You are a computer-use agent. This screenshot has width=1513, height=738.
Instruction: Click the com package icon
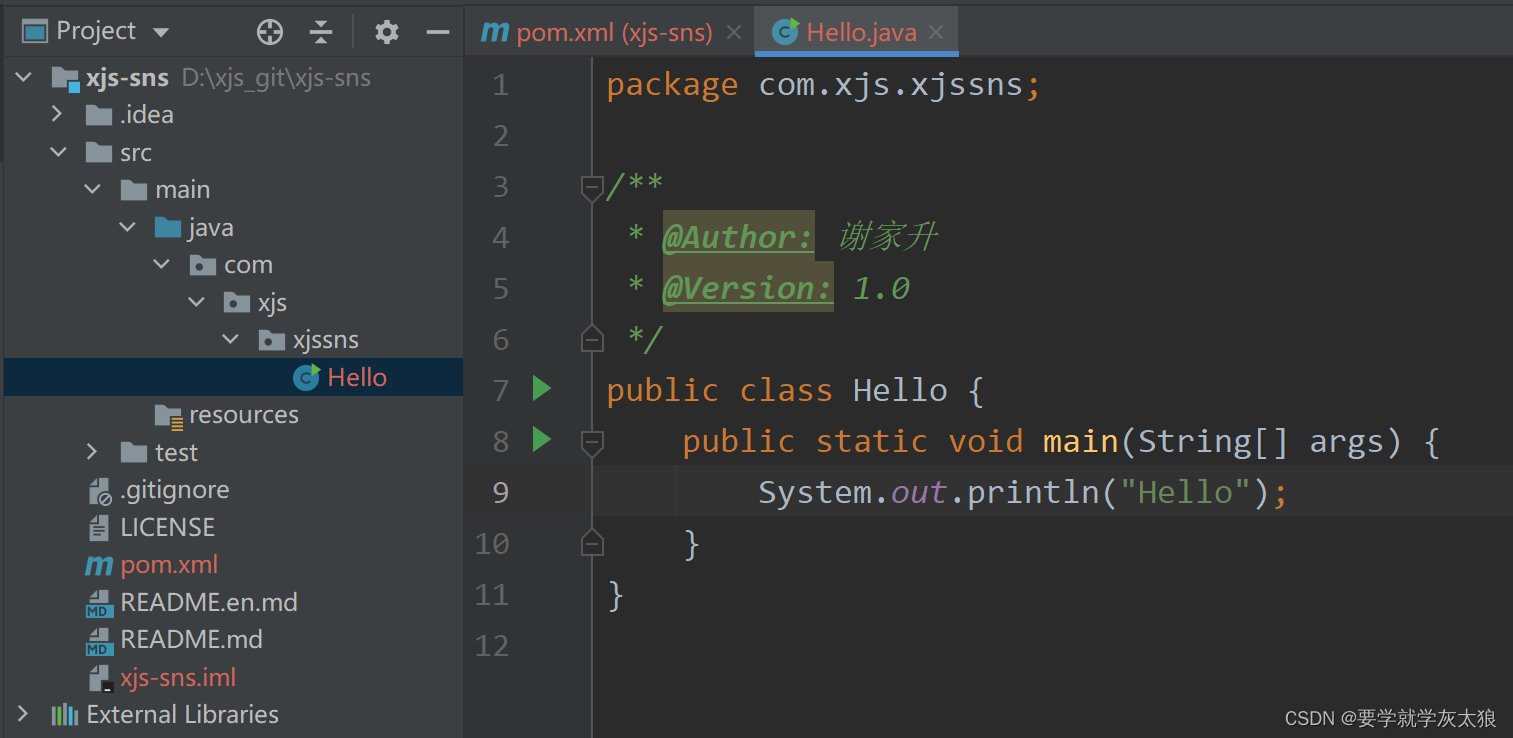point(203,265)
